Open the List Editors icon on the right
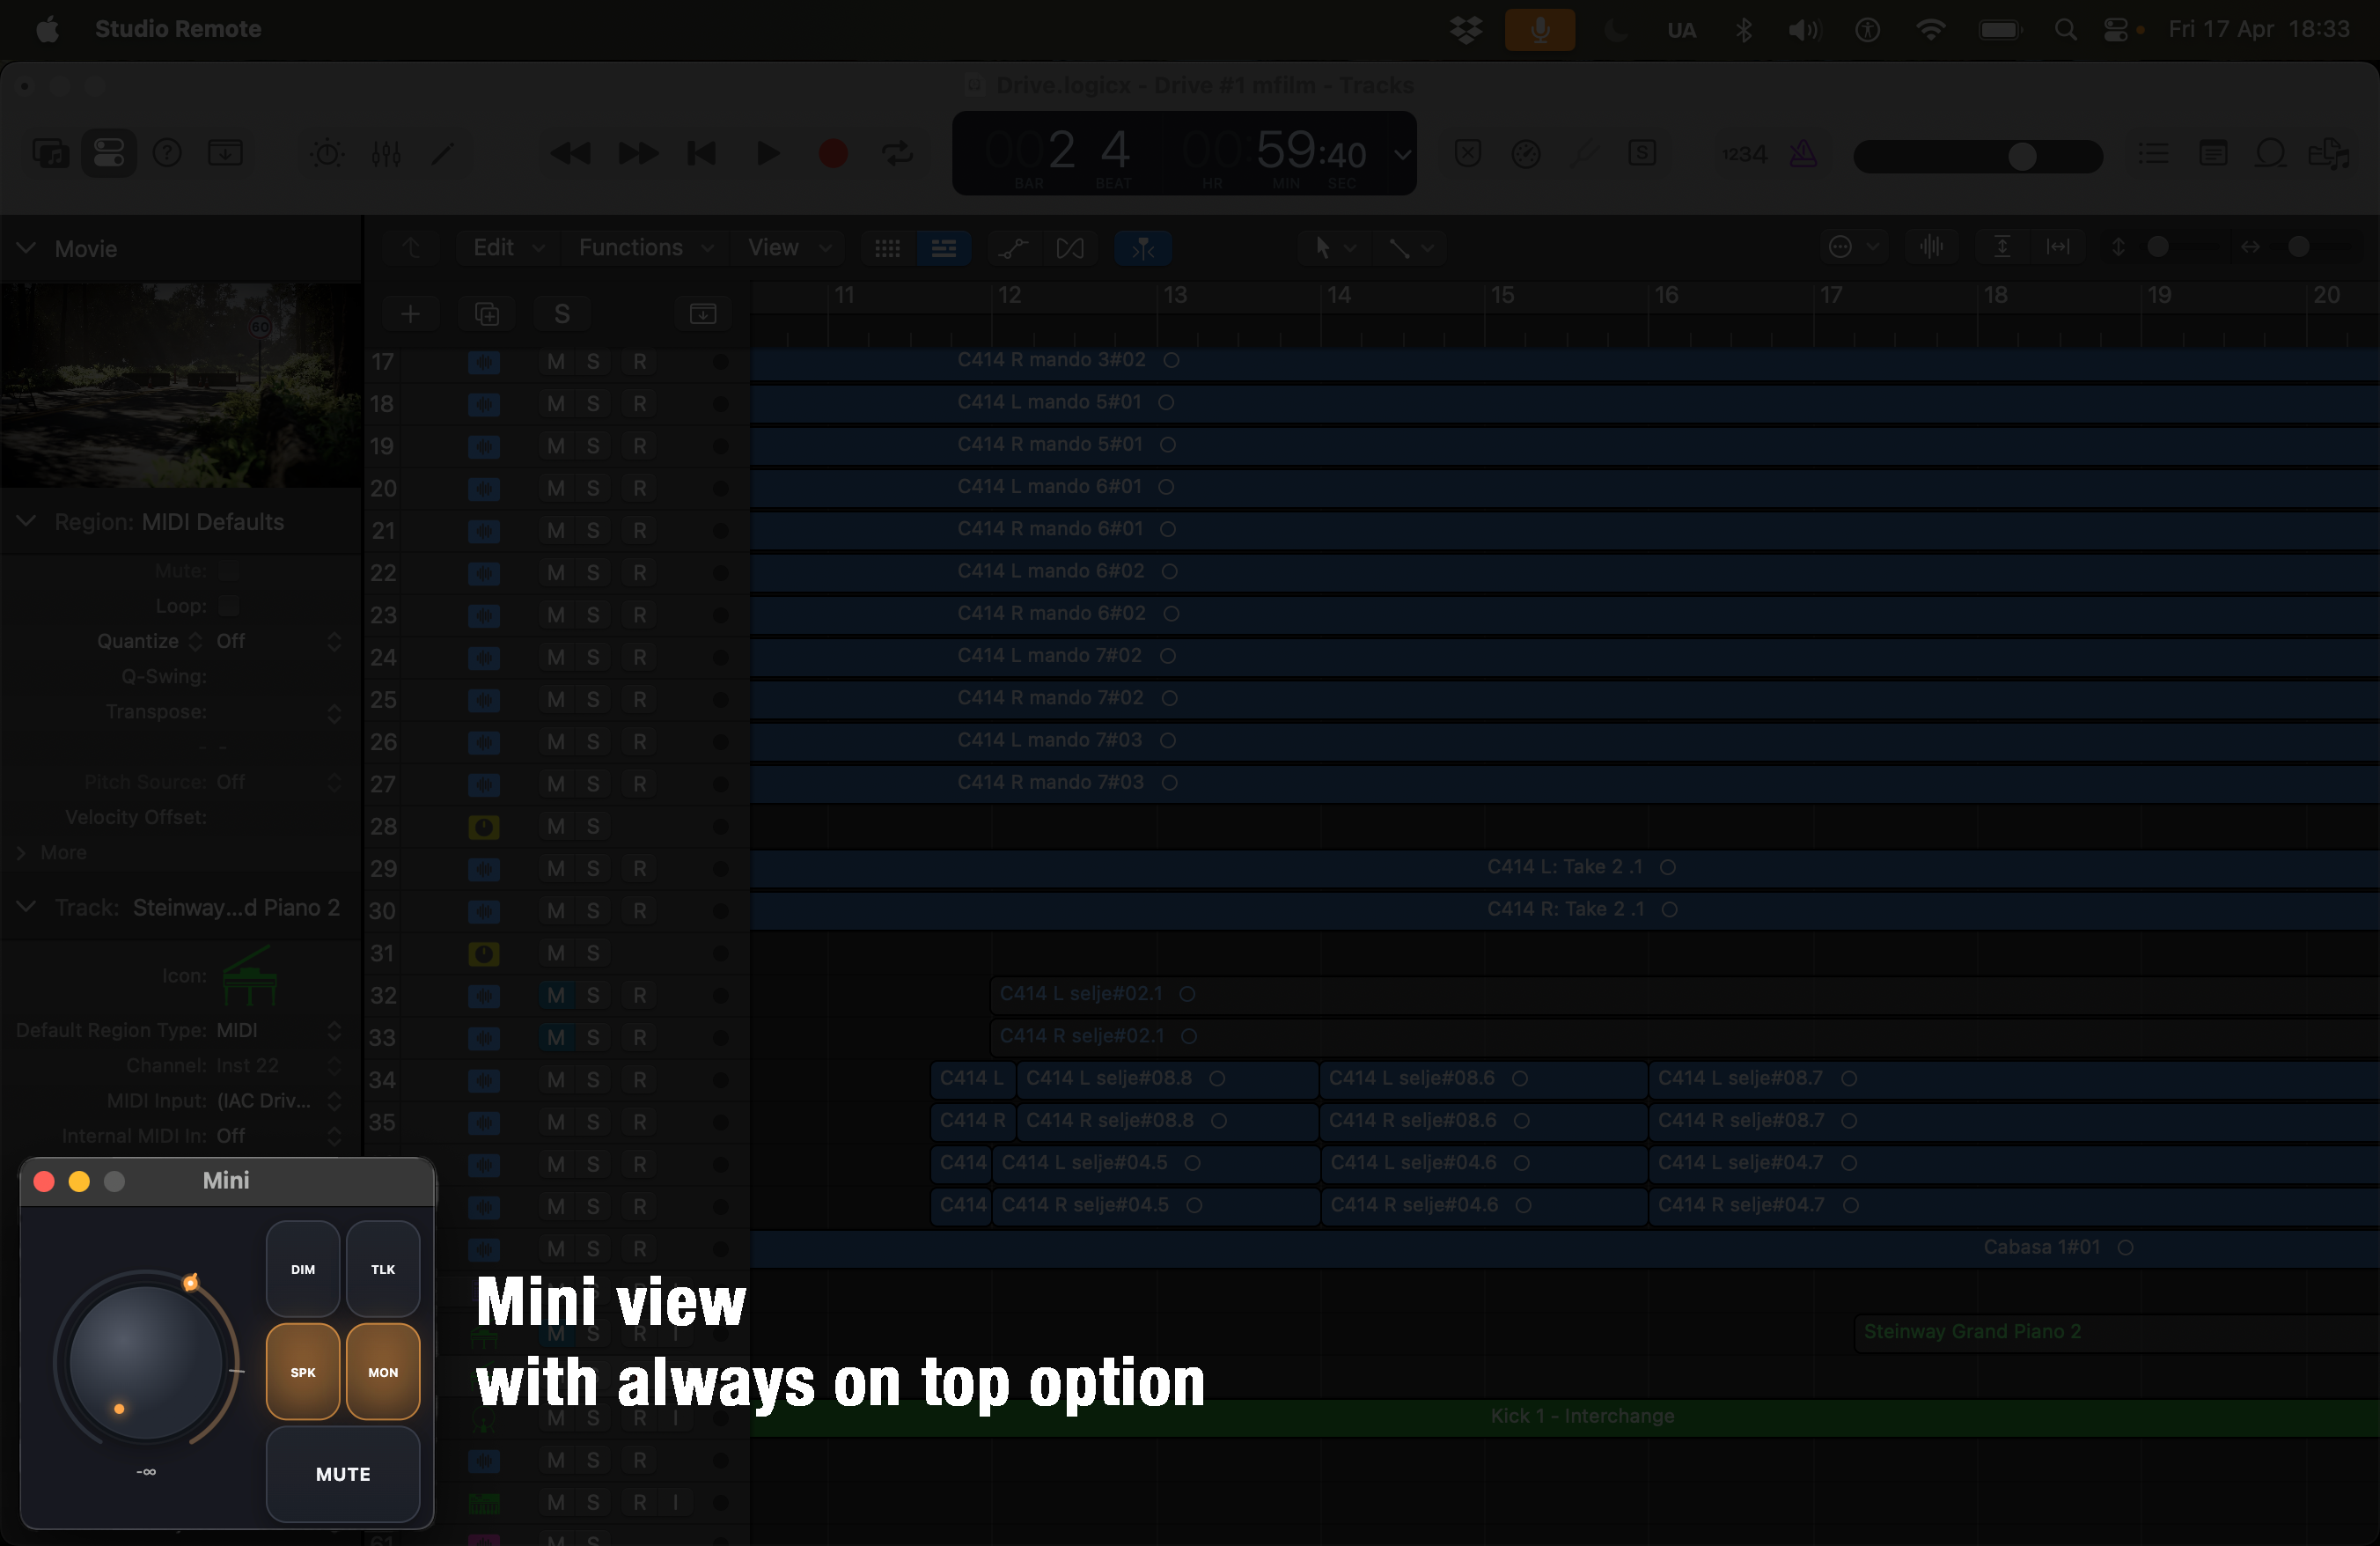 (2155, 153)
